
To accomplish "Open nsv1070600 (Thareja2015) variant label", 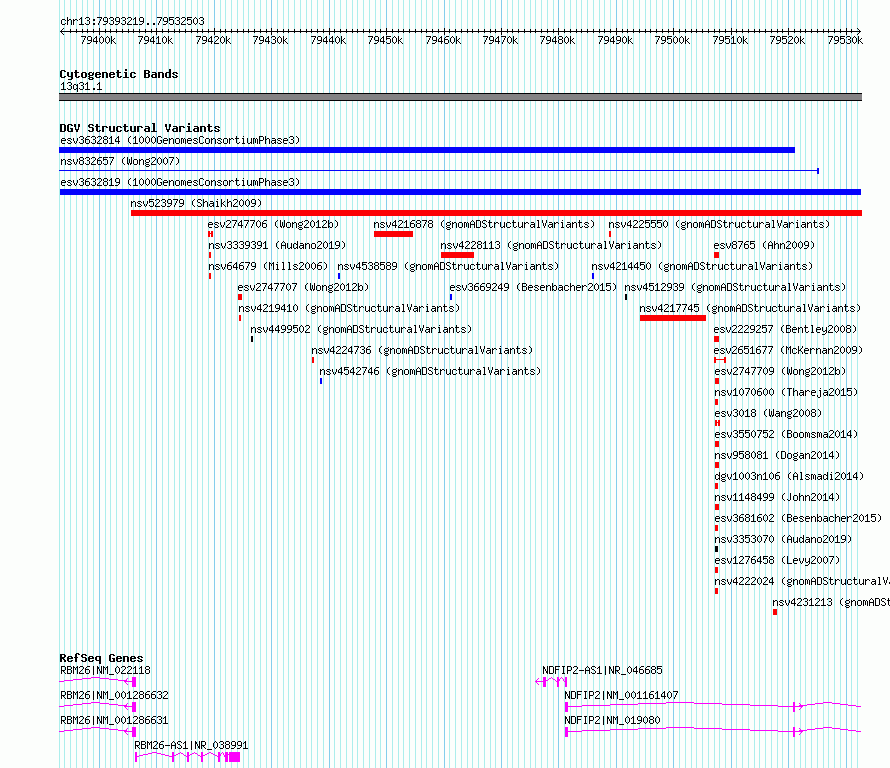I will click(786, 392).
